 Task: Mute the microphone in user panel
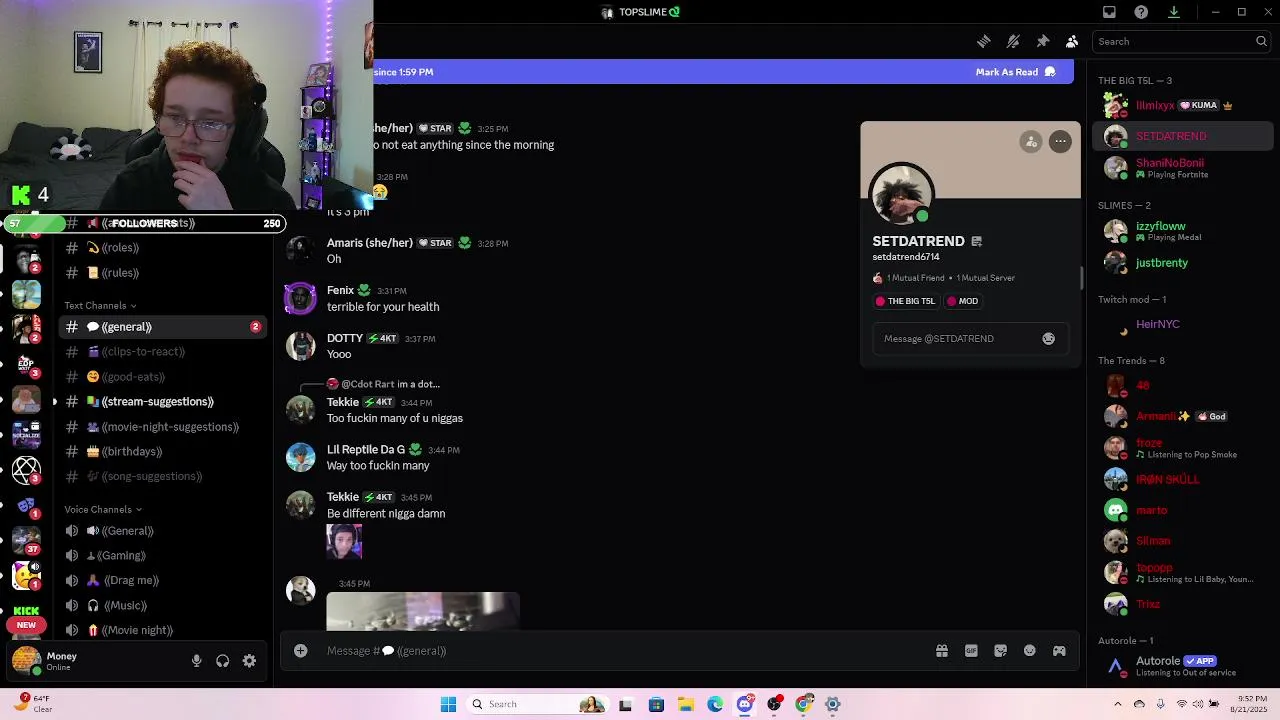coord(196,661)
